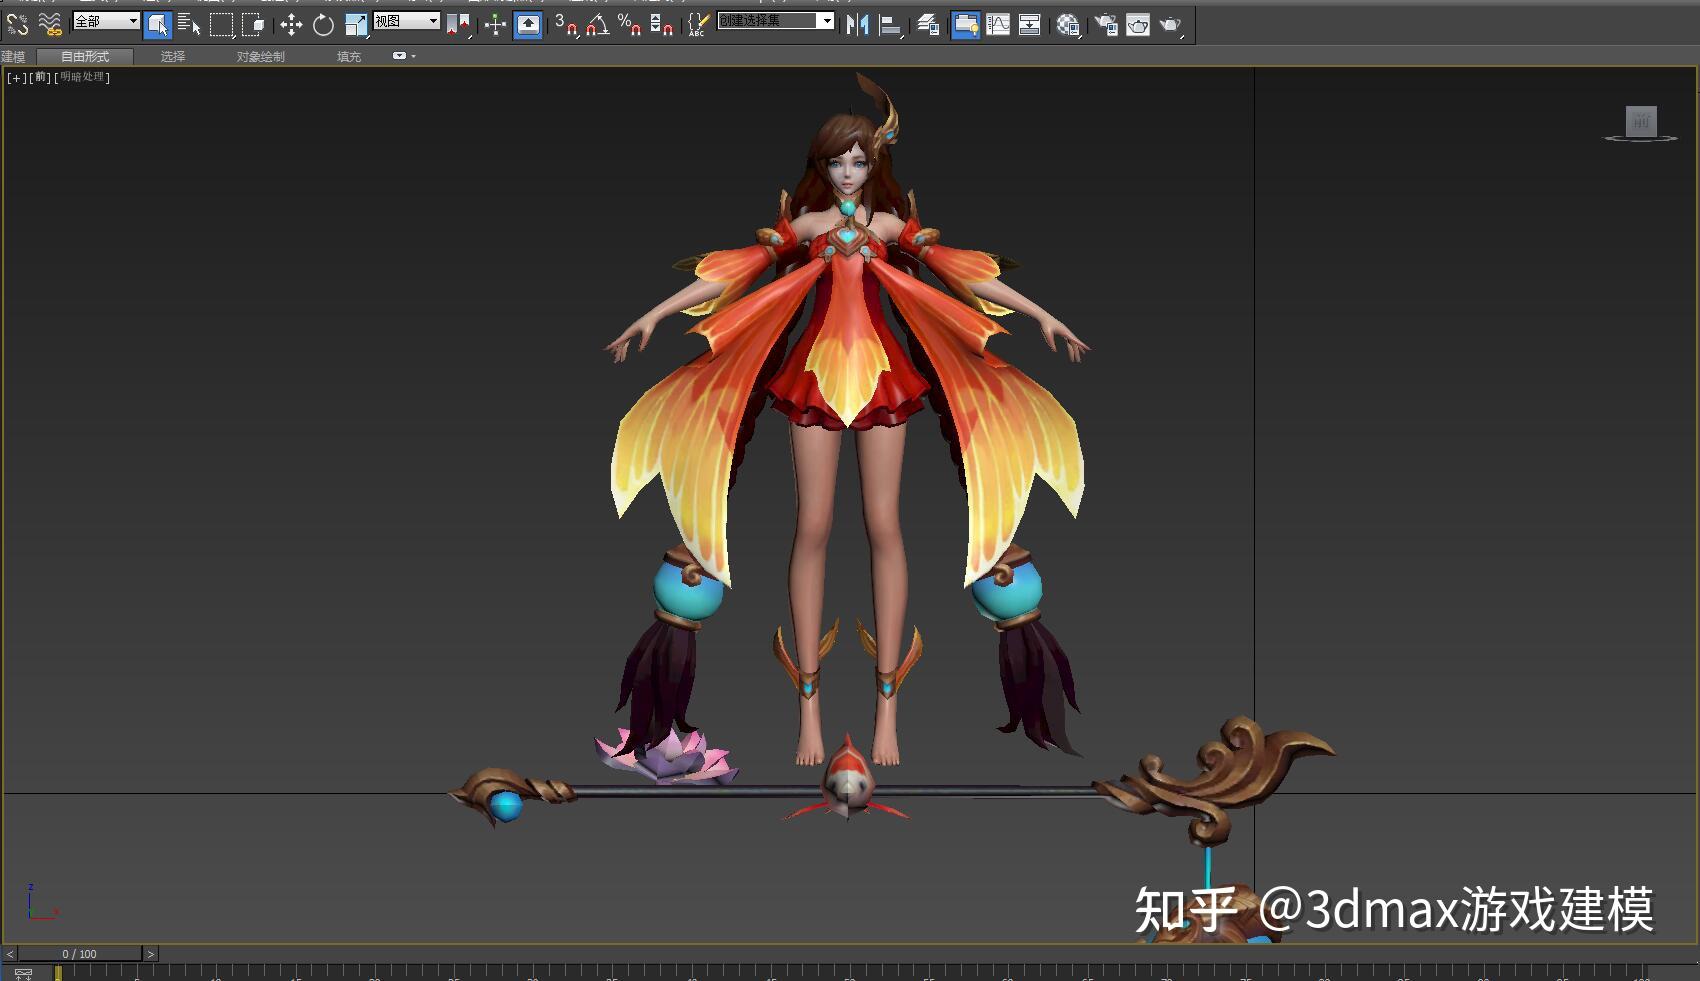1700x981 pixels.
Task: Switch to the 对象绘制 ribbon tab
Action: click(x=260, y=57)
